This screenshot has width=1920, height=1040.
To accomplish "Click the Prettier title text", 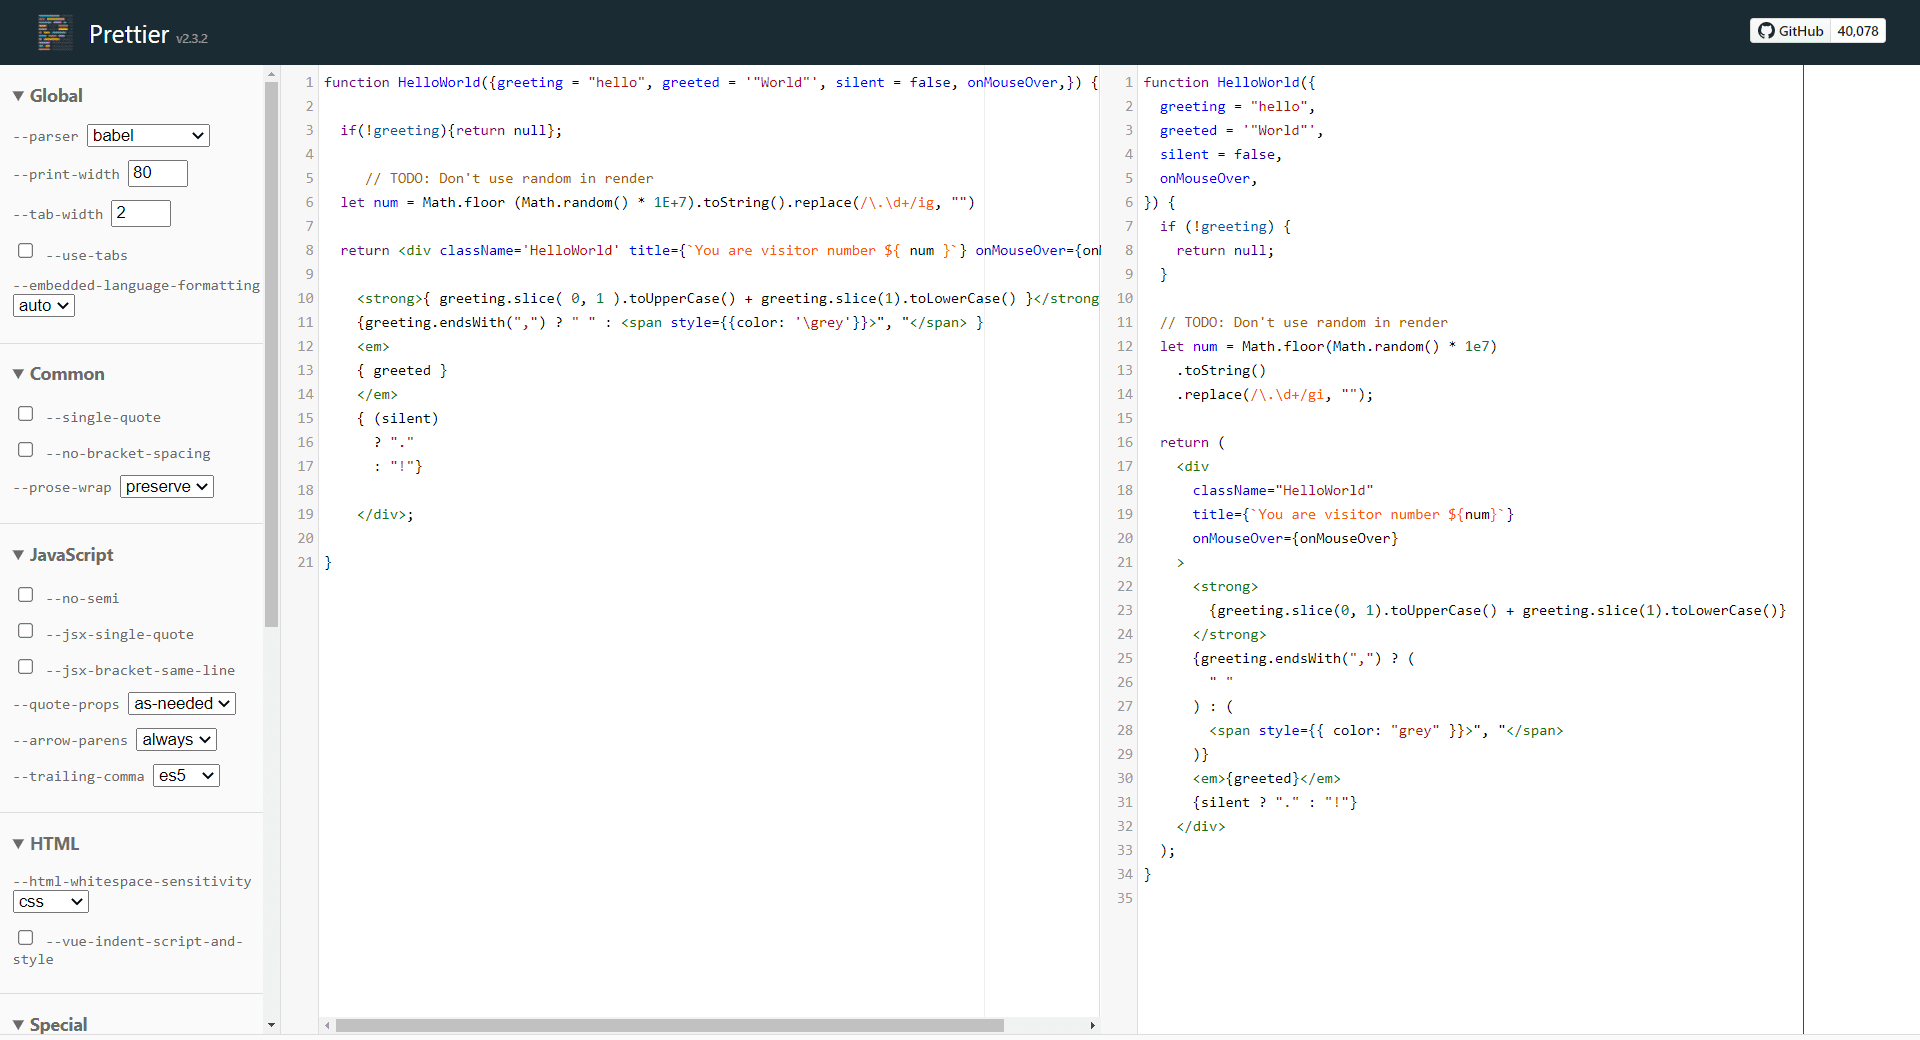I will [129, 34].
